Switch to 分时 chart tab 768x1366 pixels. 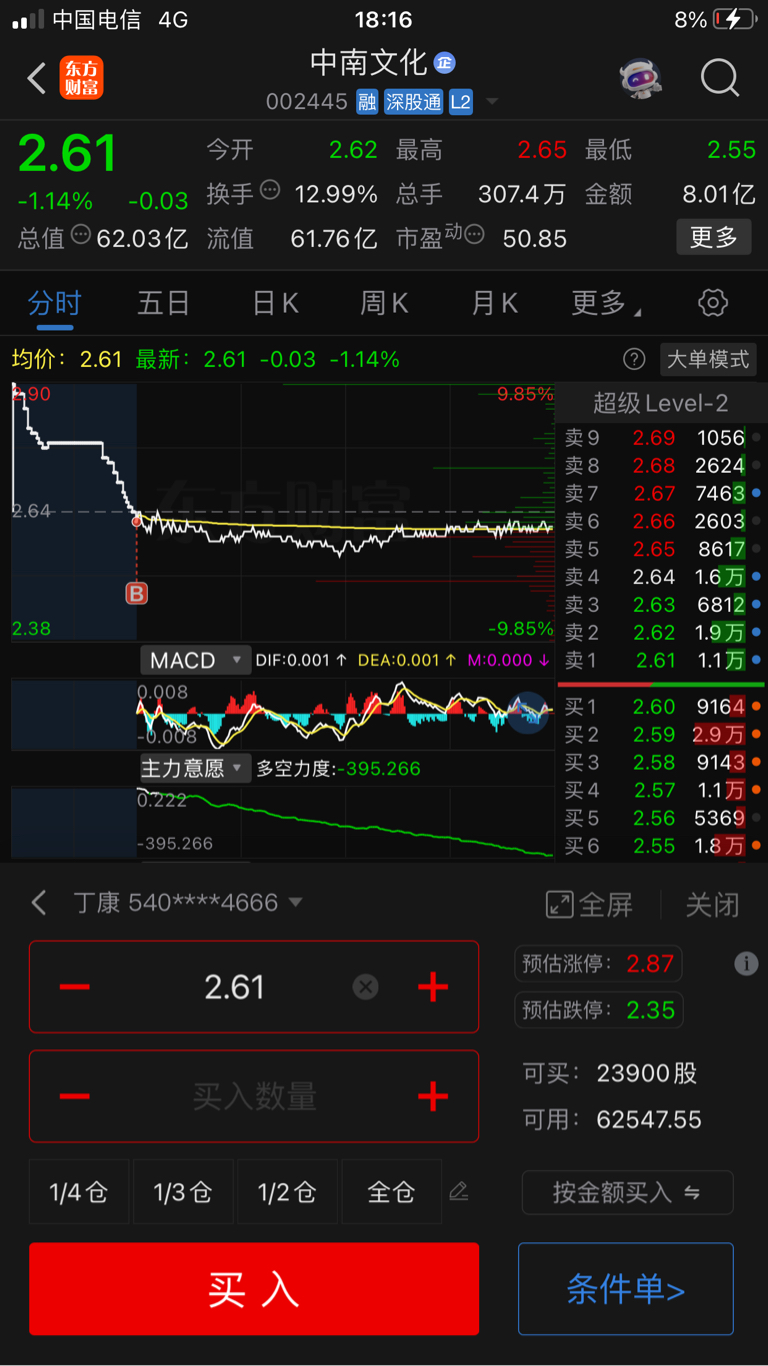(x=54, y=303)
